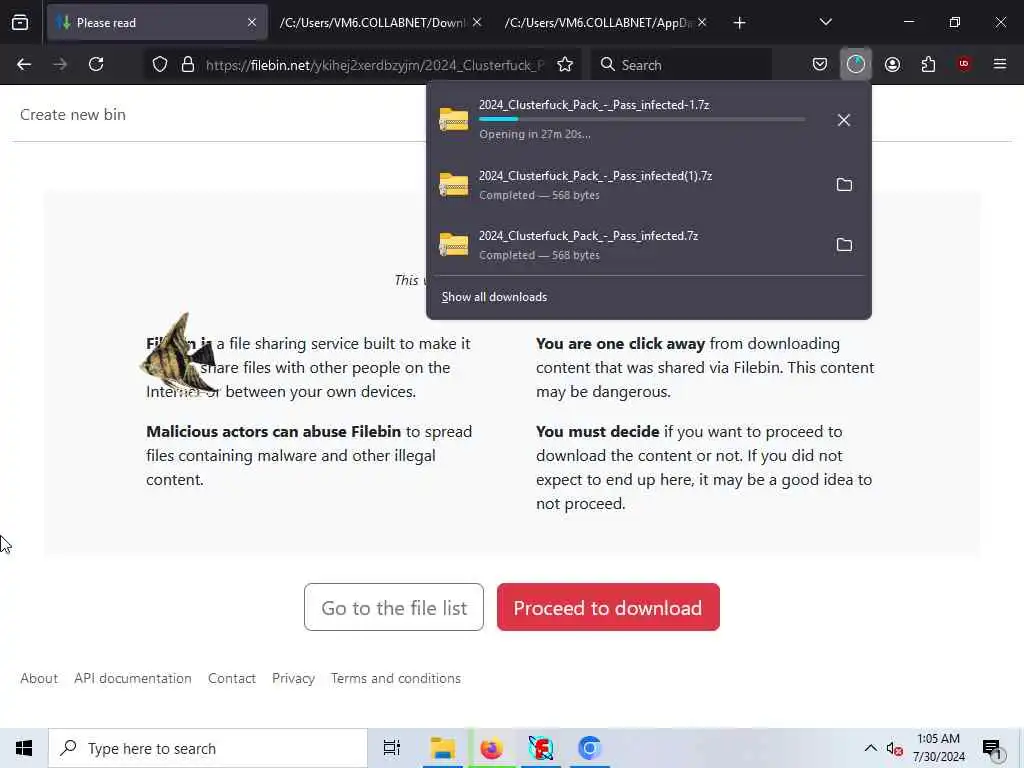The width and height of the screenshot is (1024, 768).
Task: Click the Firefox View icon in the tab bar
Action: click(x=20, y=22)
